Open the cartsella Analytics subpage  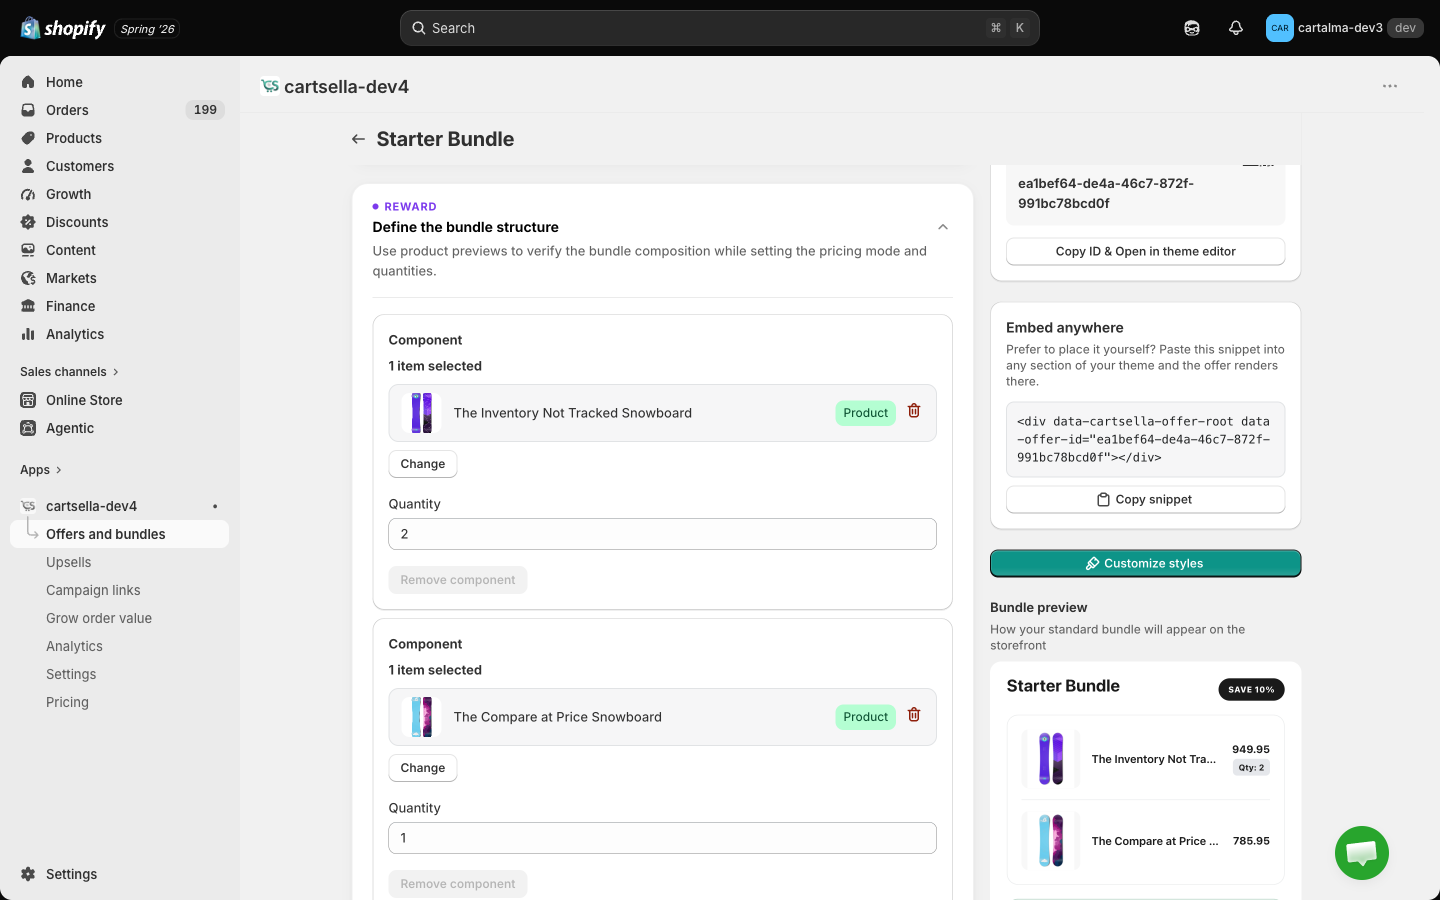pos(74,646)
